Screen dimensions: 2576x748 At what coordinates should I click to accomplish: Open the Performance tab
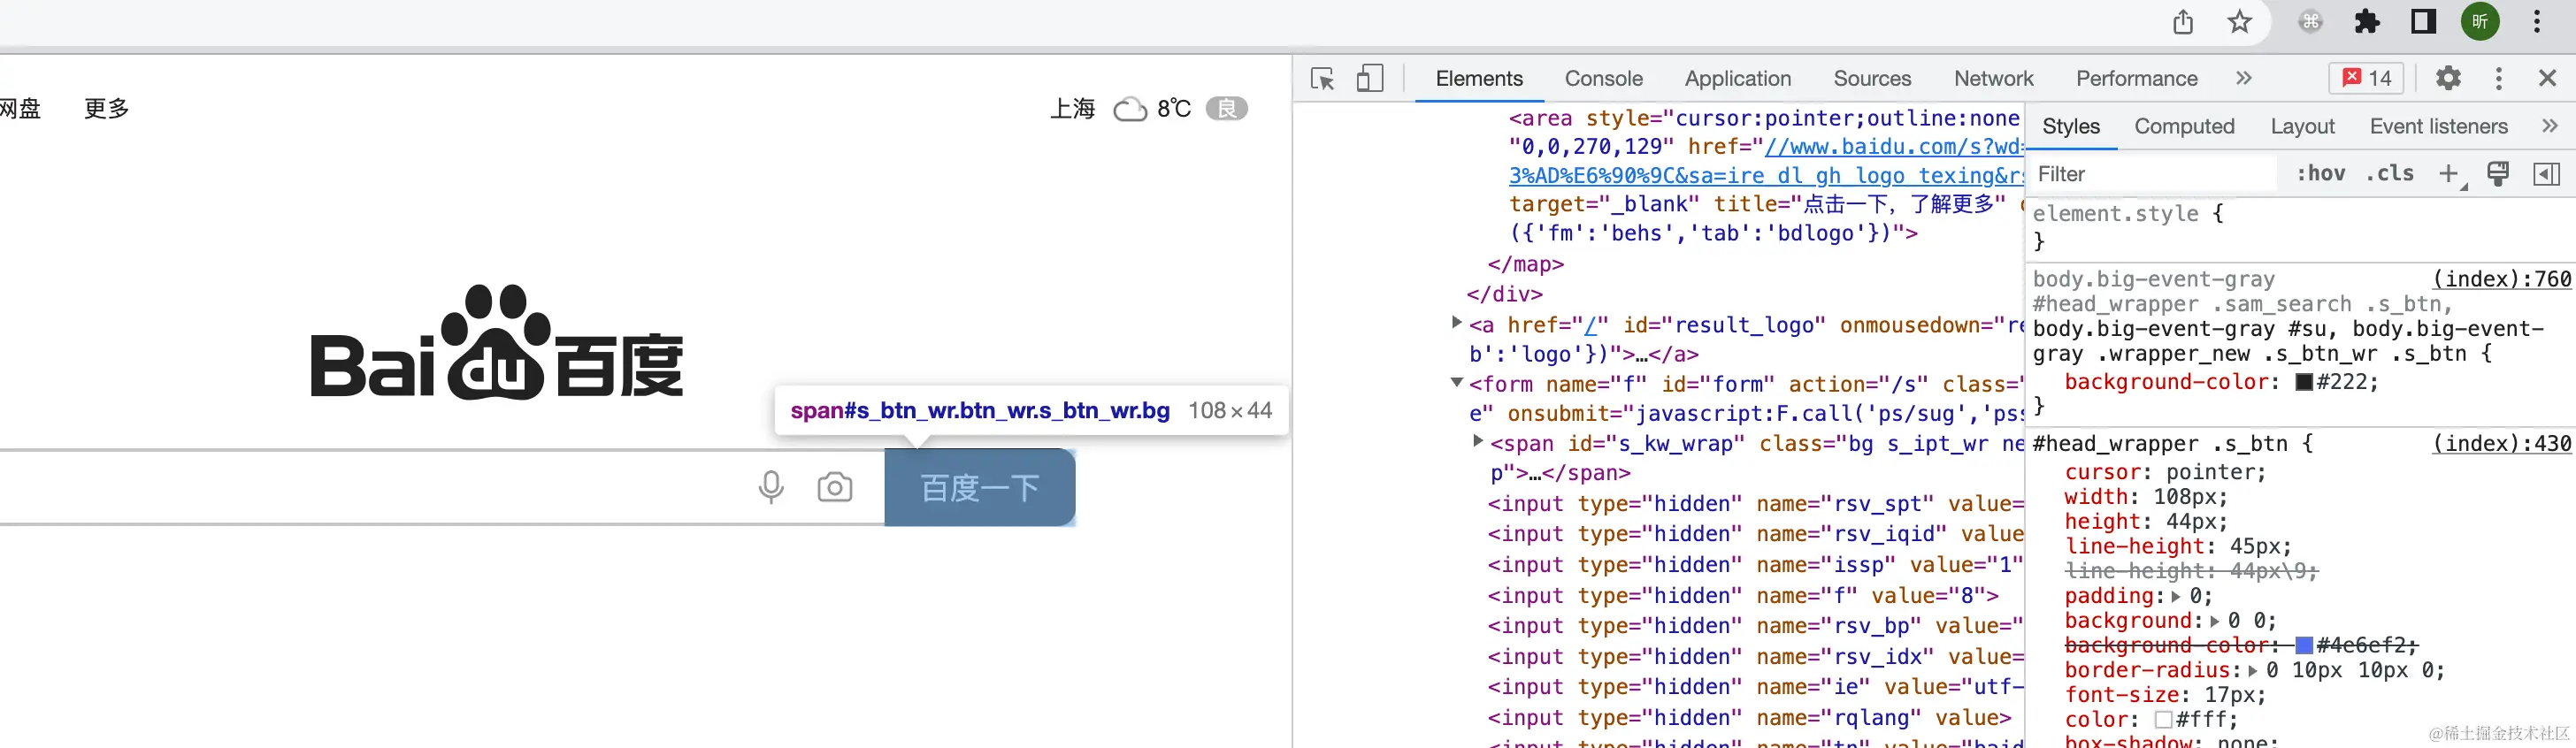pyautogui.click(x=2137, y=78)
